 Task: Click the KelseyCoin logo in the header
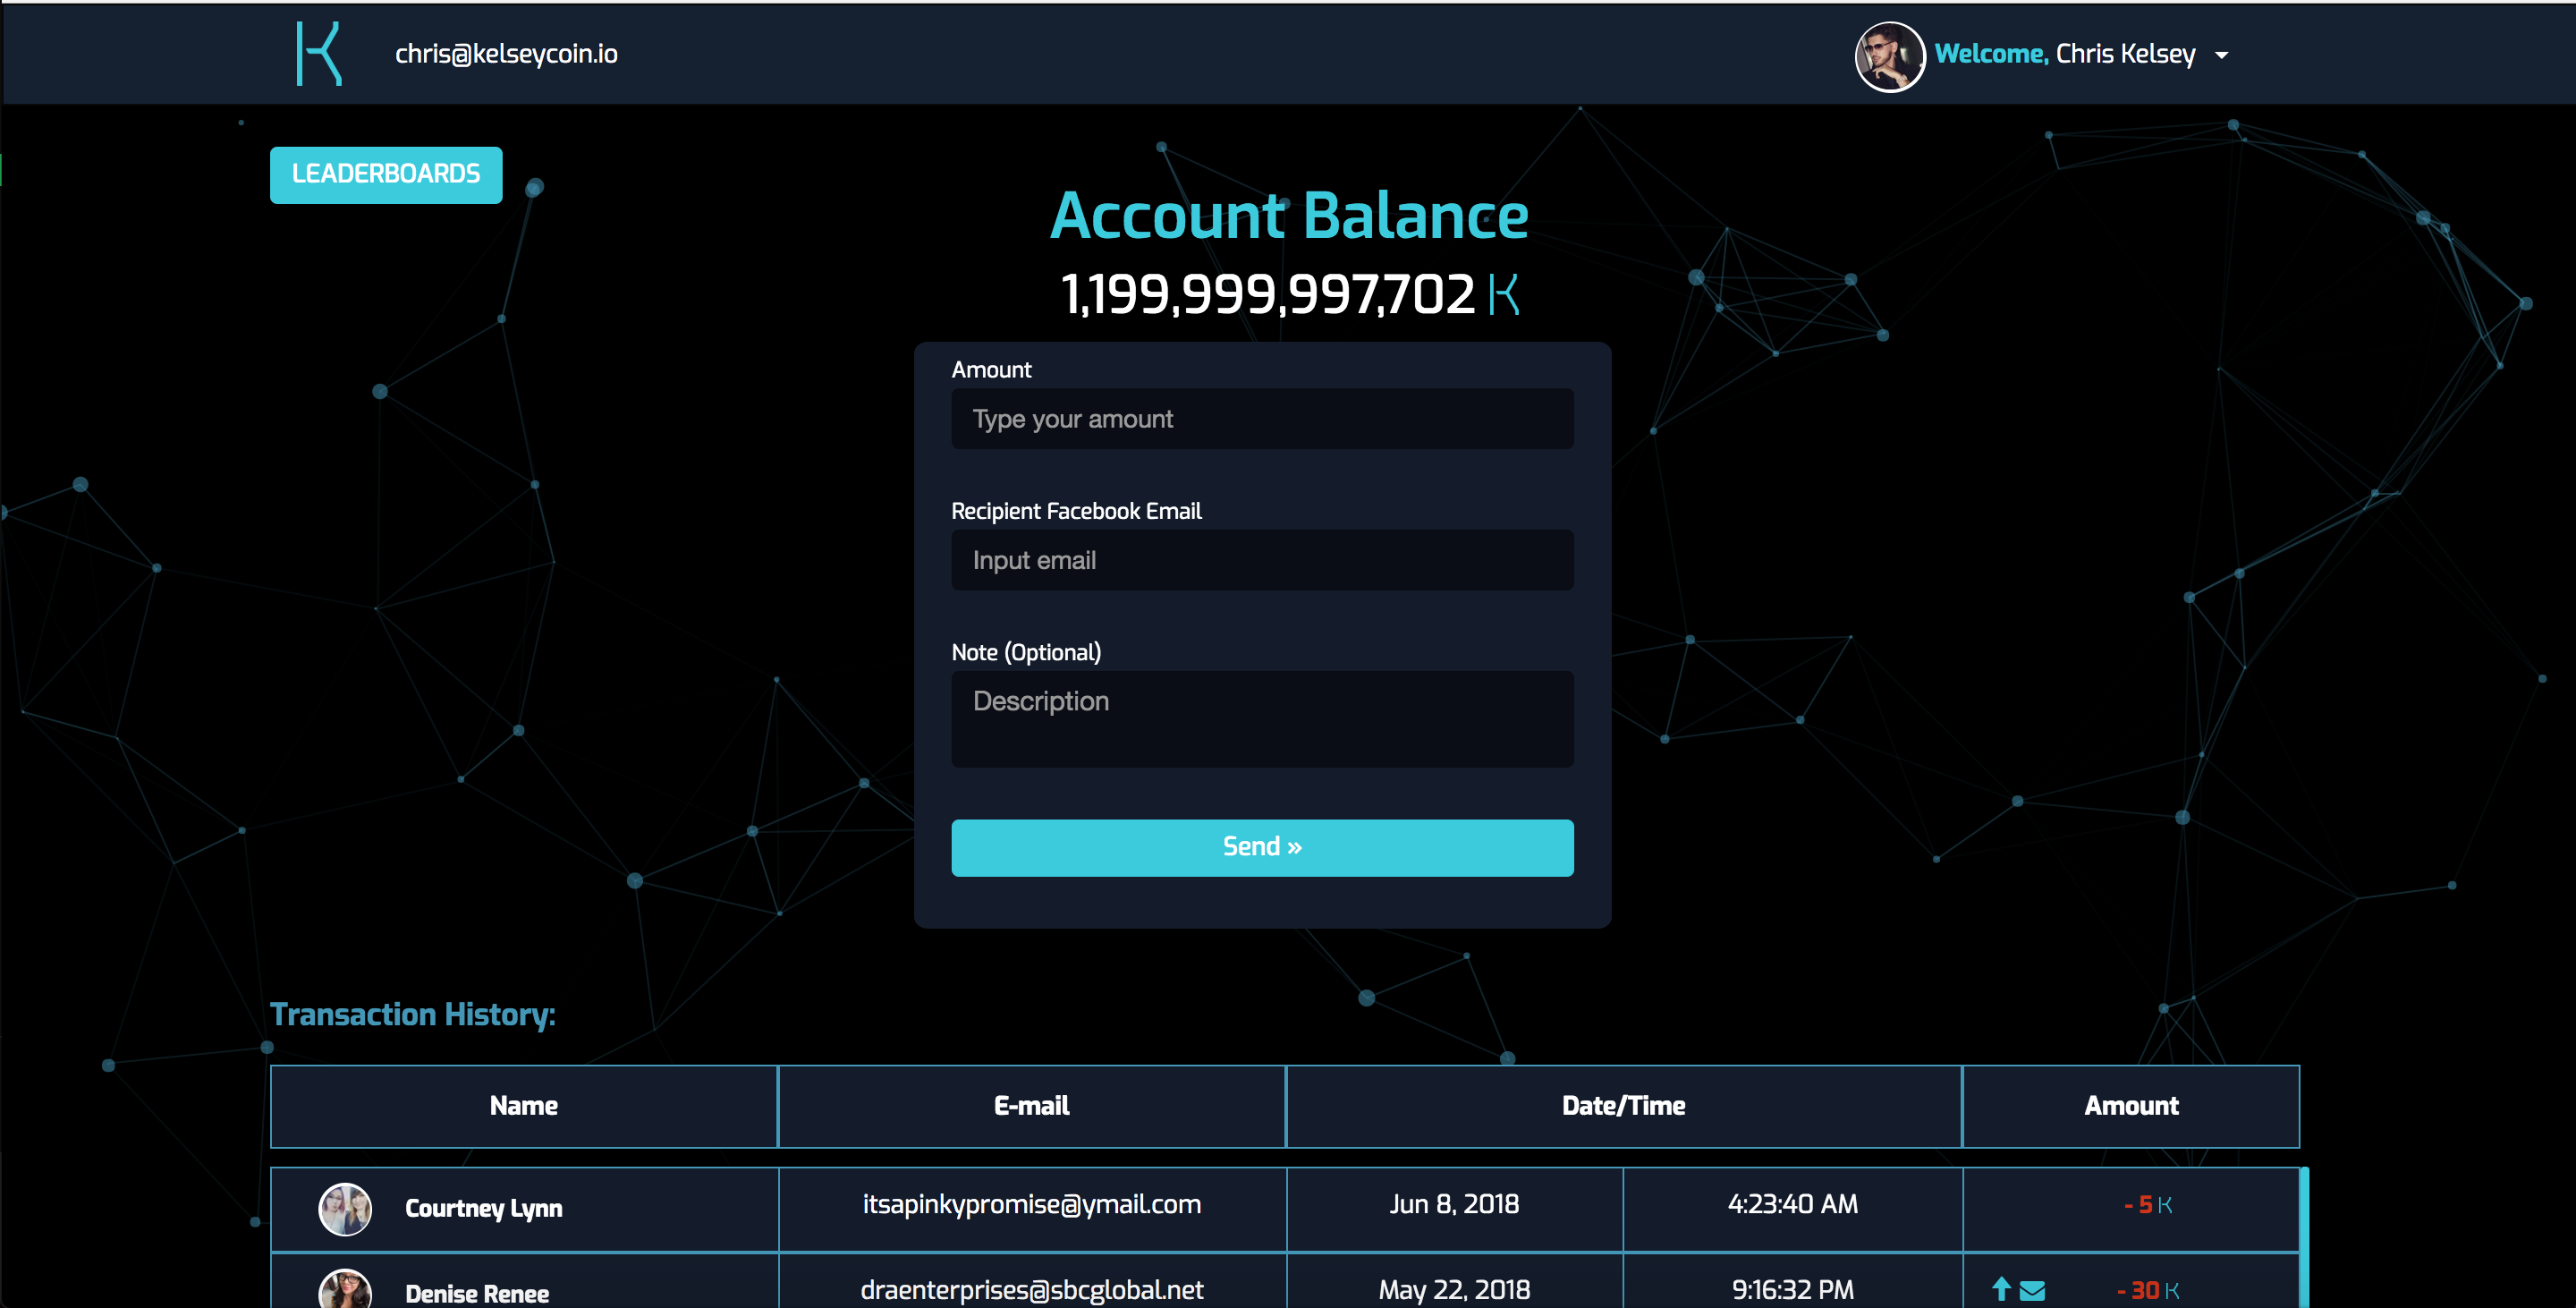pos(318,53)
